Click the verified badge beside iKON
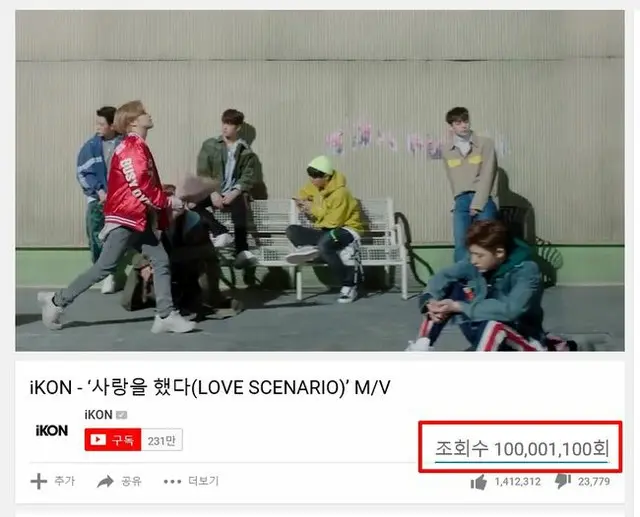This screenshot has height=517, width=640. 122,415
